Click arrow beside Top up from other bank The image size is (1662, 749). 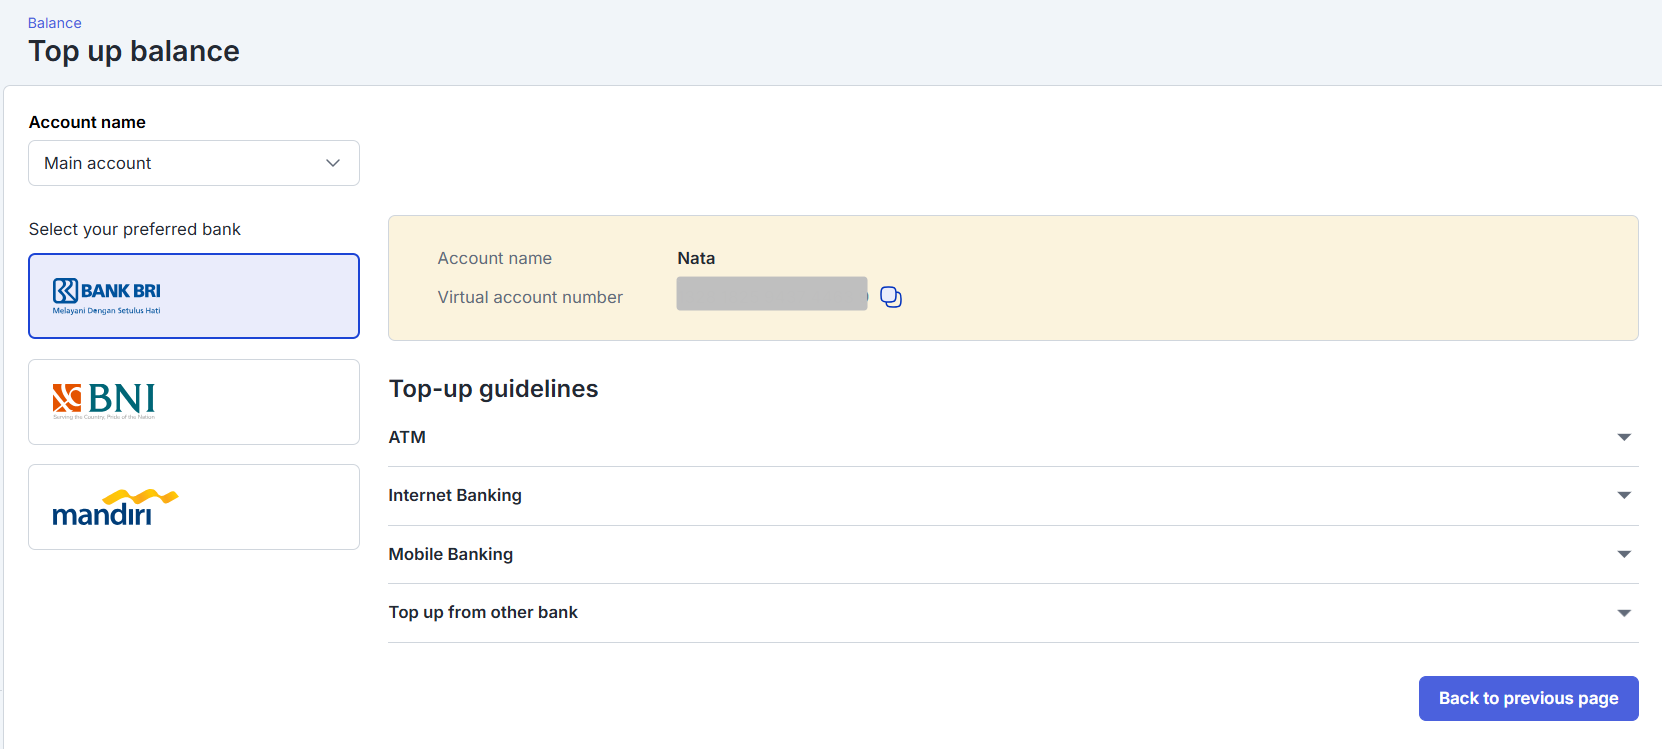pyautogui.click(x=1624, y=613)
